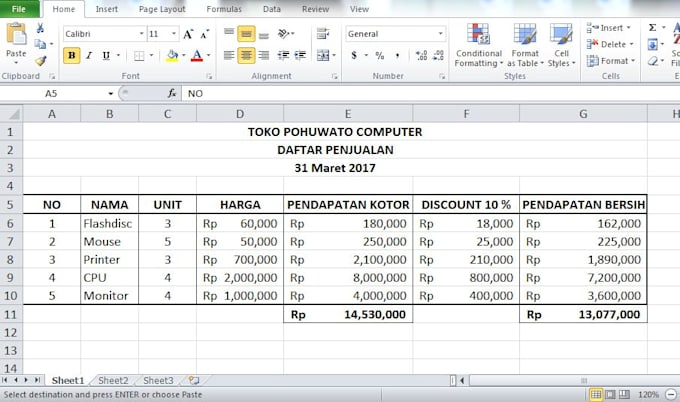Click the AutoSum sigma icon

pyautogui.click(x=652, y=28)
